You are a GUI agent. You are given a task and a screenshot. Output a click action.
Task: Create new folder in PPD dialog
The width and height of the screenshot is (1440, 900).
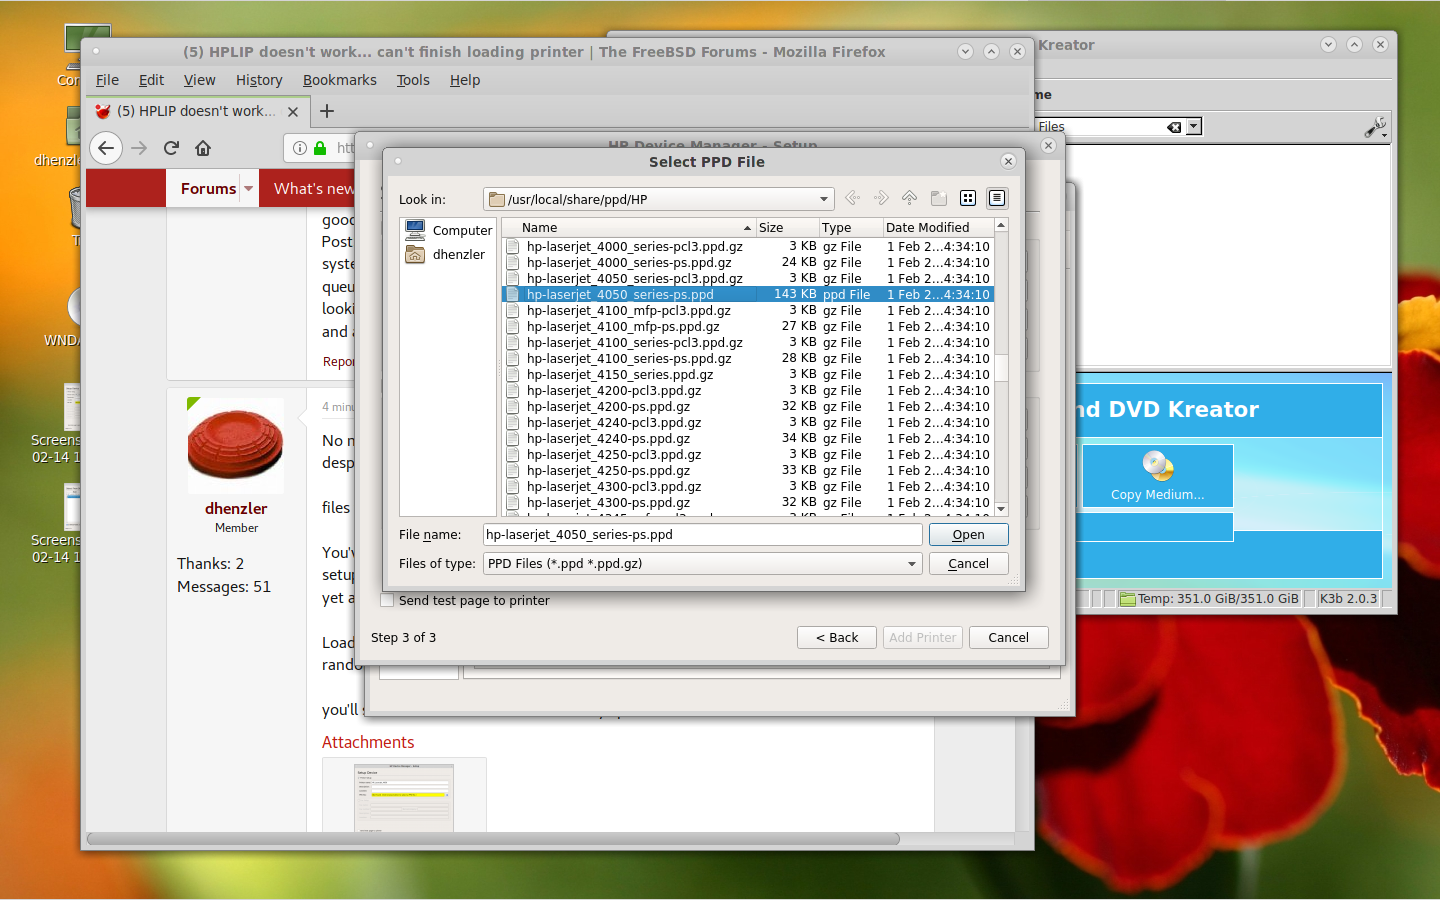point(938,198)
